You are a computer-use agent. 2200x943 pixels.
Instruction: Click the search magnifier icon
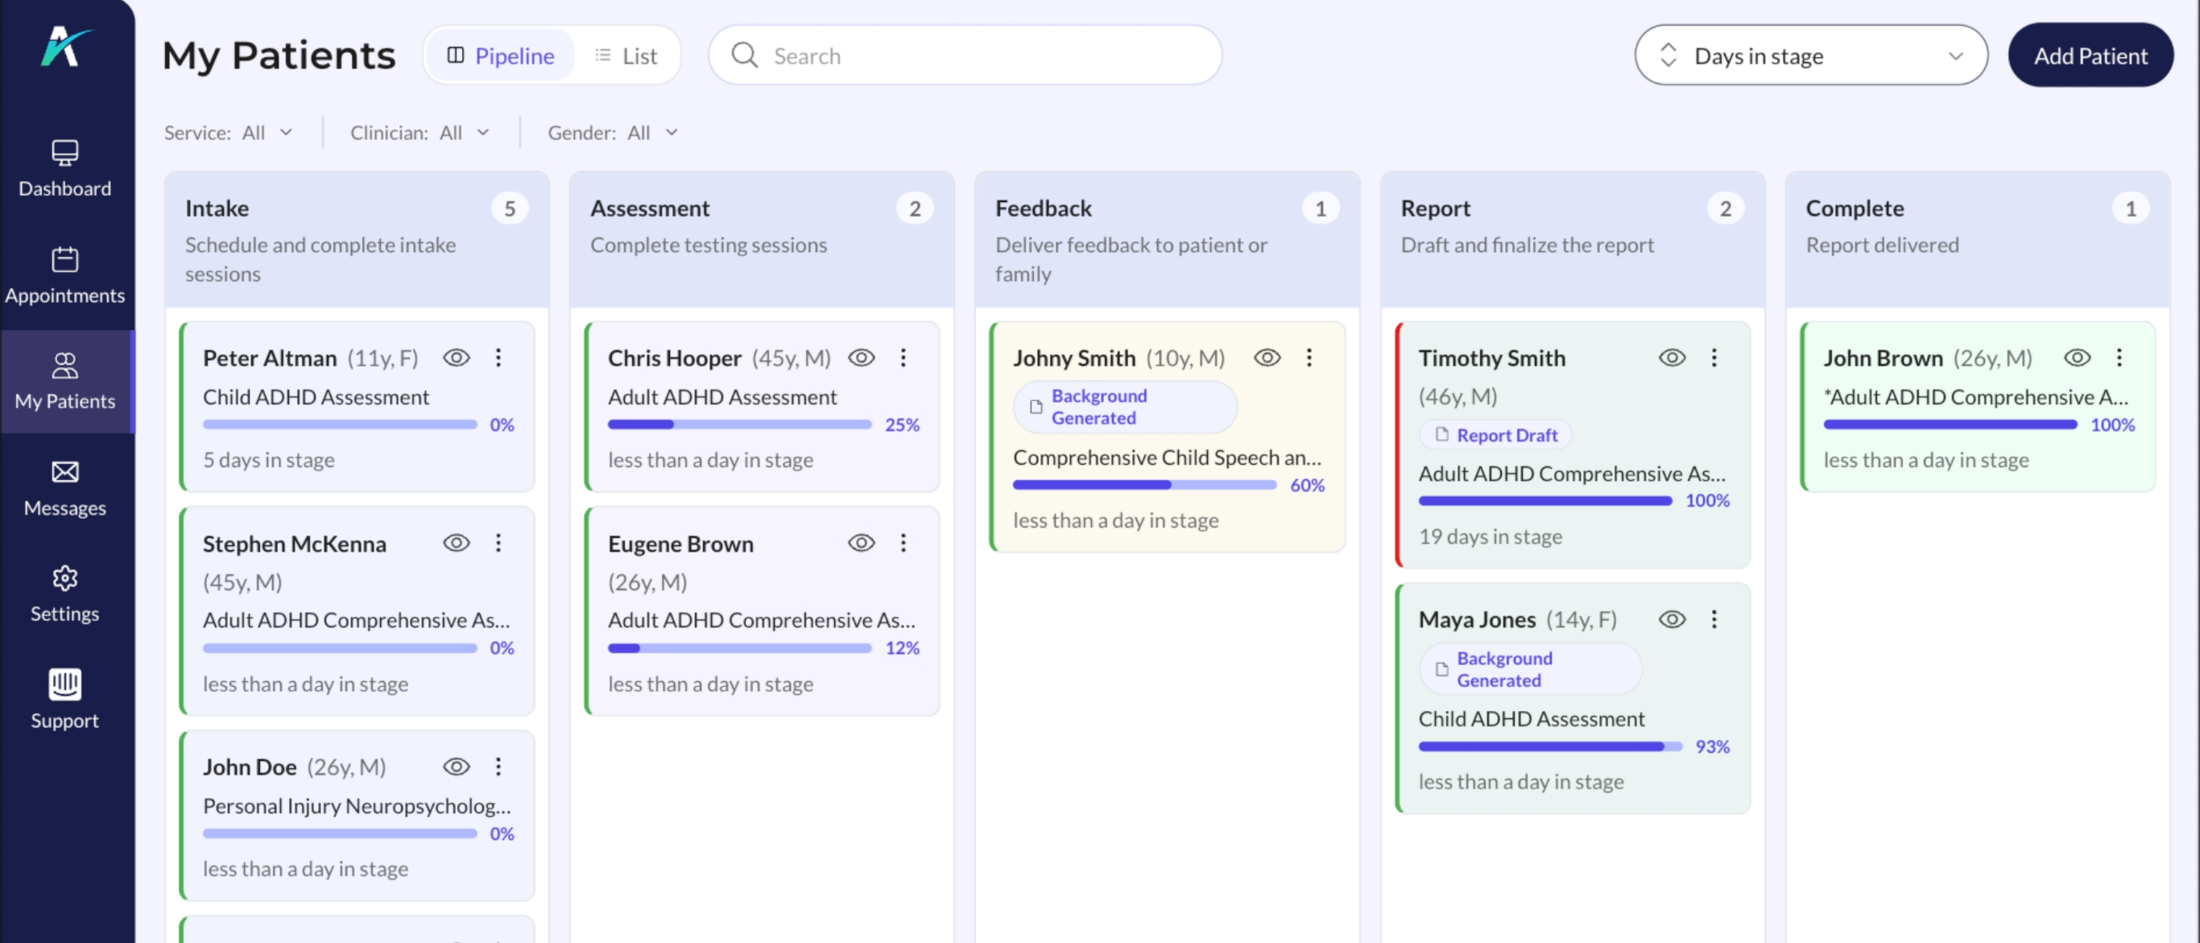tap(744, 55)
